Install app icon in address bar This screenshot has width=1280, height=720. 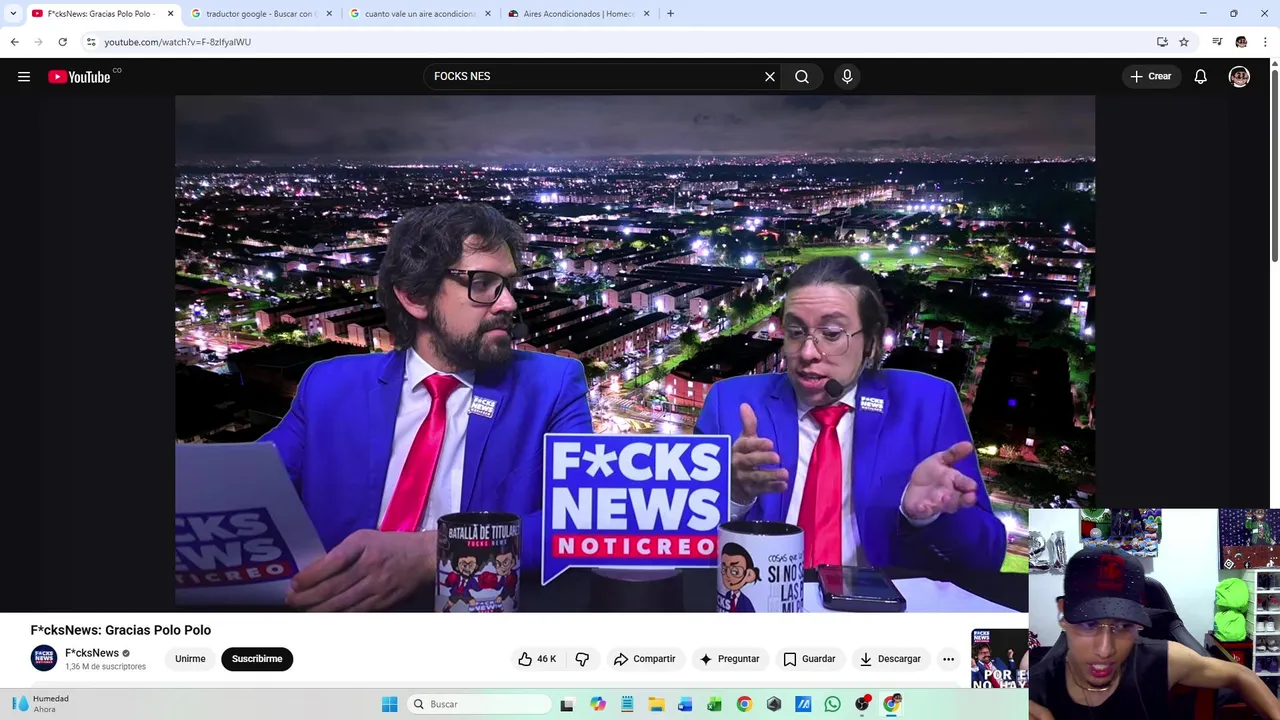click(1162, 42)
